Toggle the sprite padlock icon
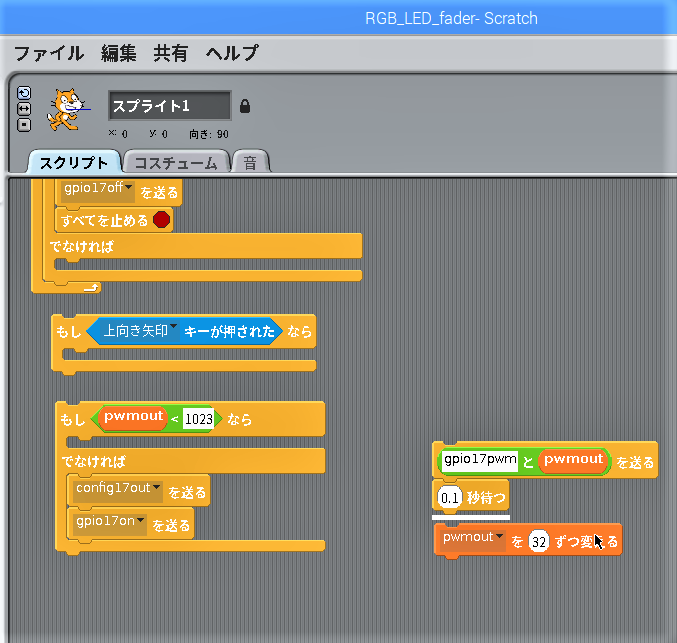This screenshot has width=677, height=643. coord(245,106)
